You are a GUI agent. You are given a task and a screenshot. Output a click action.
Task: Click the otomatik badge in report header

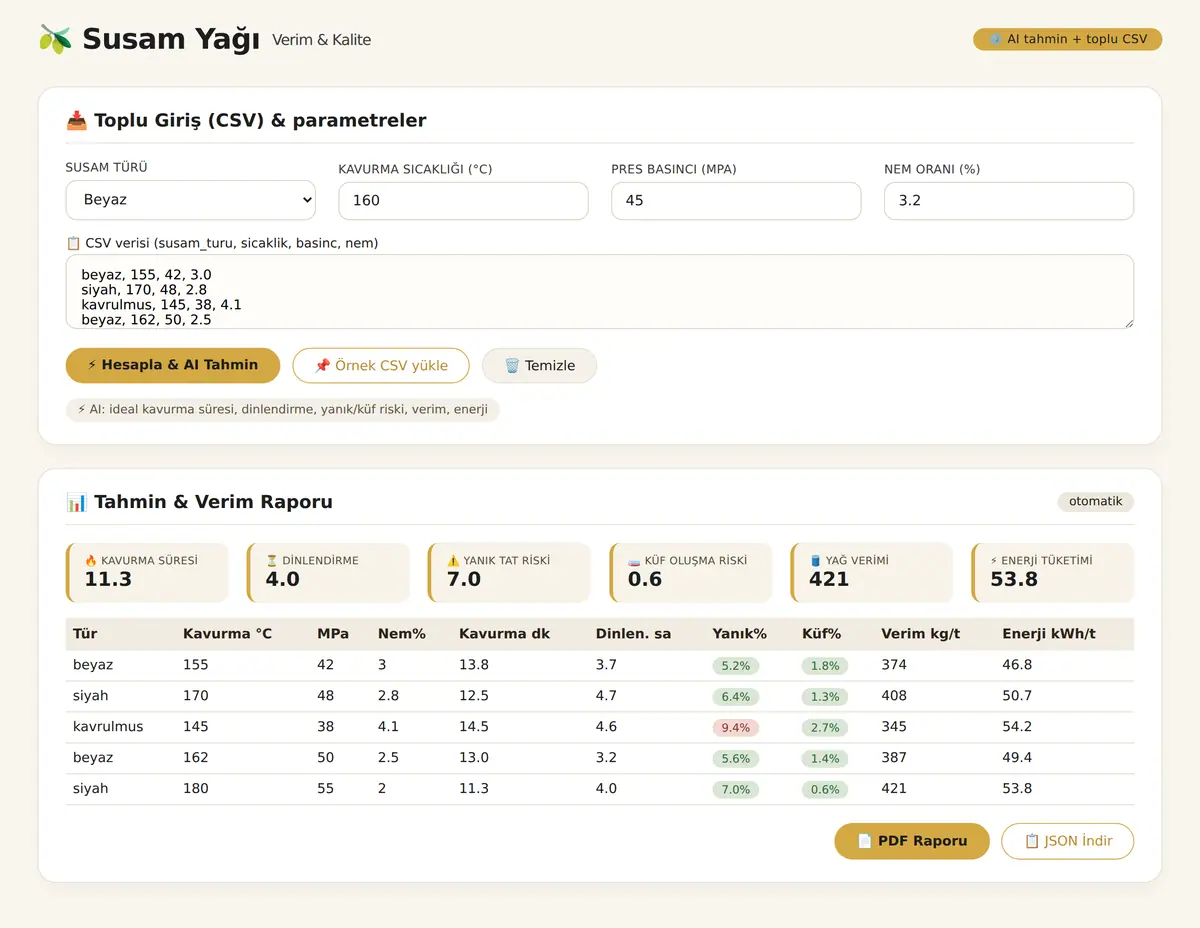point(1096,501)
